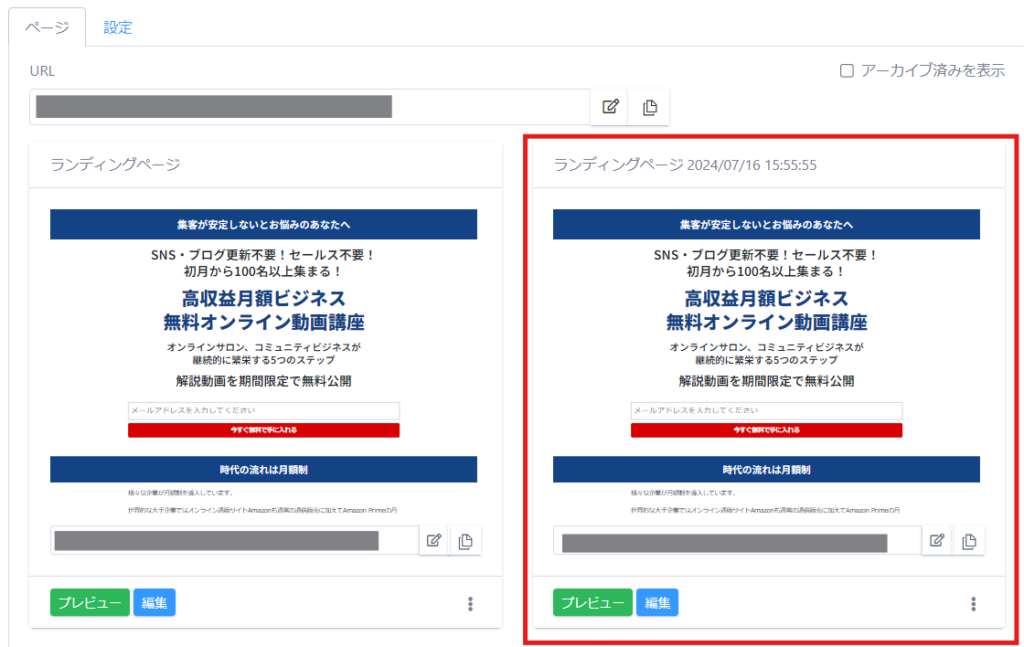Click プレビュー in the 2024/07/16 card
The image size is (1024, 647).
pyautogui.click(x=593, y=603)
